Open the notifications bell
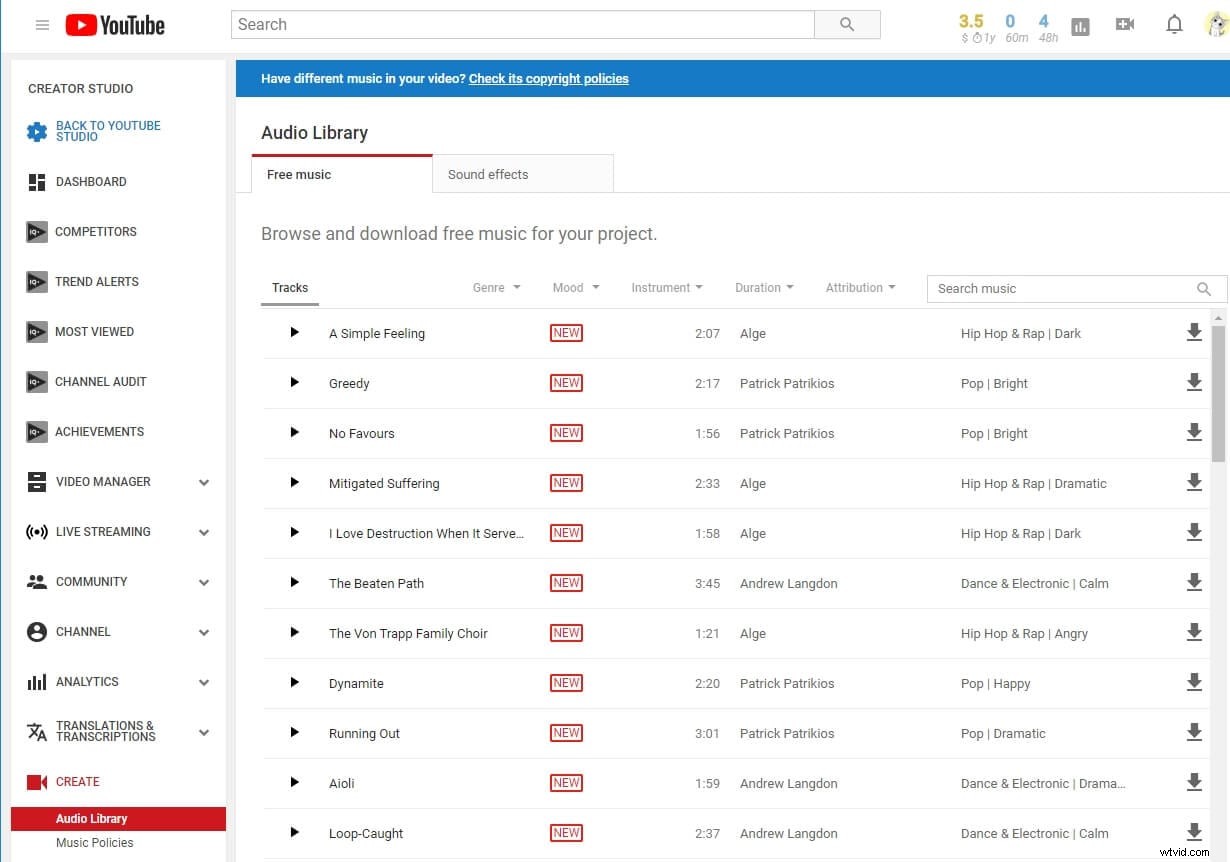This screenshot has height=862, width=1230. [1174, 24]
